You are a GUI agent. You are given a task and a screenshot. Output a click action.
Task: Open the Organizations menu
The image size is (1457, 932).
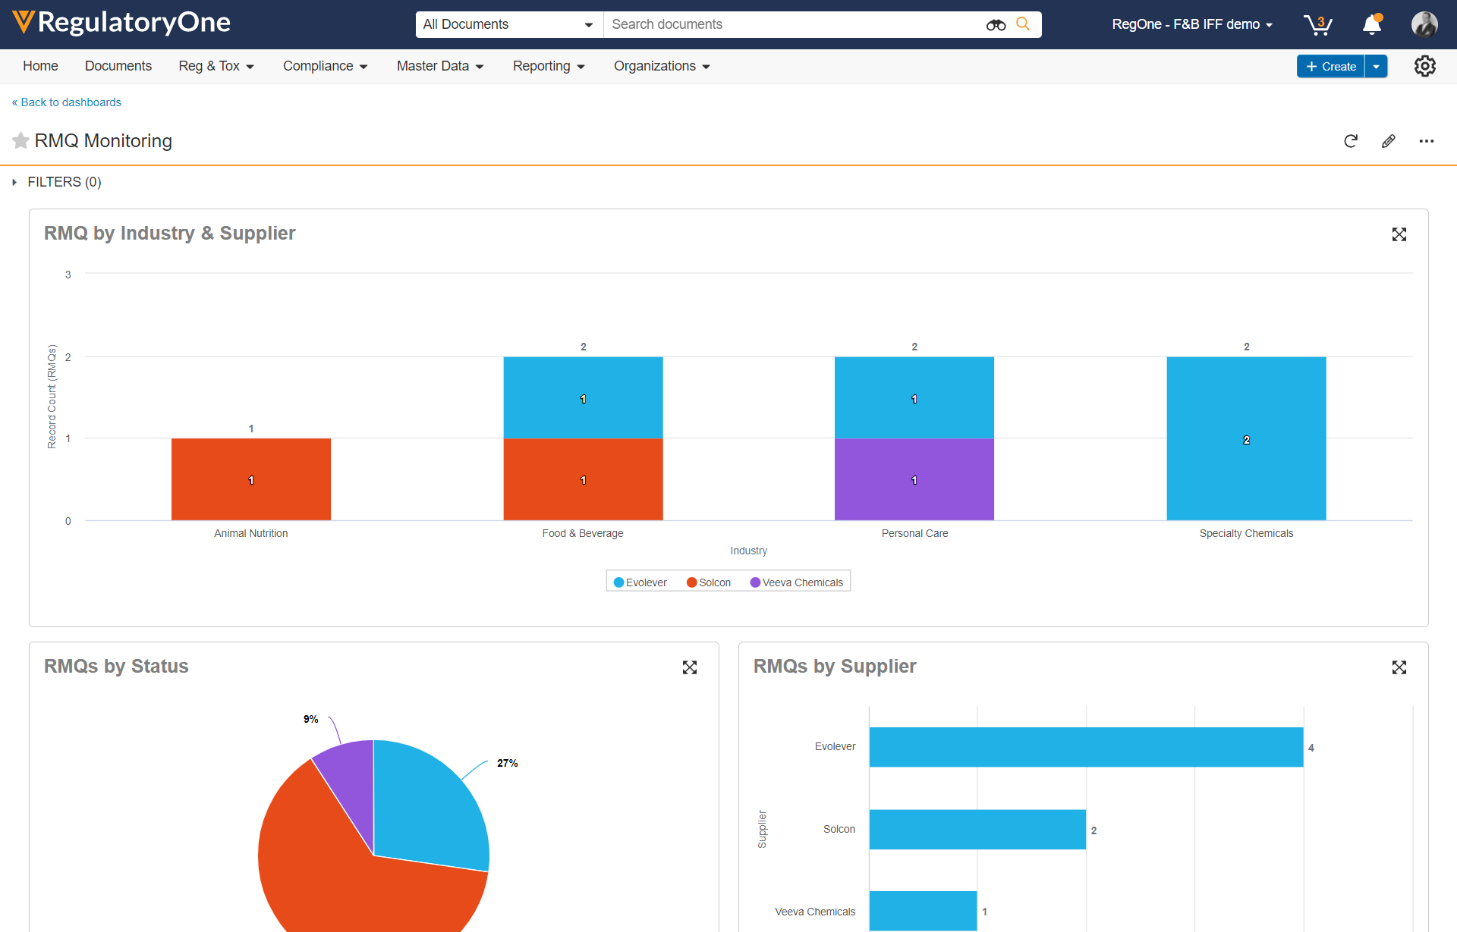click(x=662, y=66)
